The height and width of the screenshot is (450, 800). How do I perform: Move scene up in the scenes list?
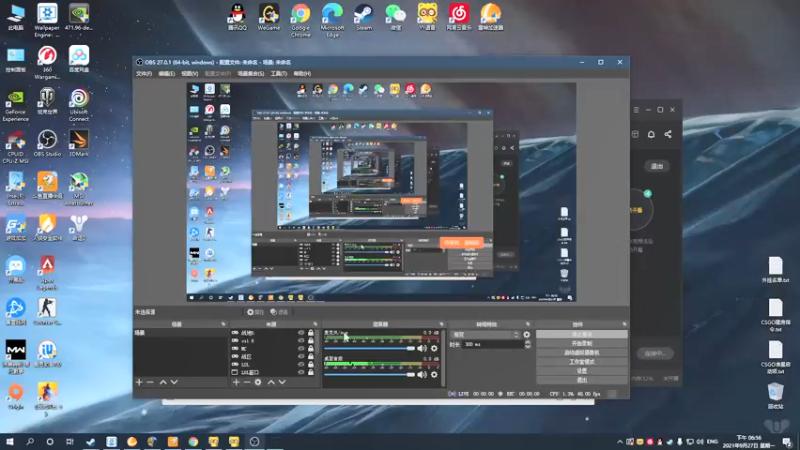pos(163,382)
